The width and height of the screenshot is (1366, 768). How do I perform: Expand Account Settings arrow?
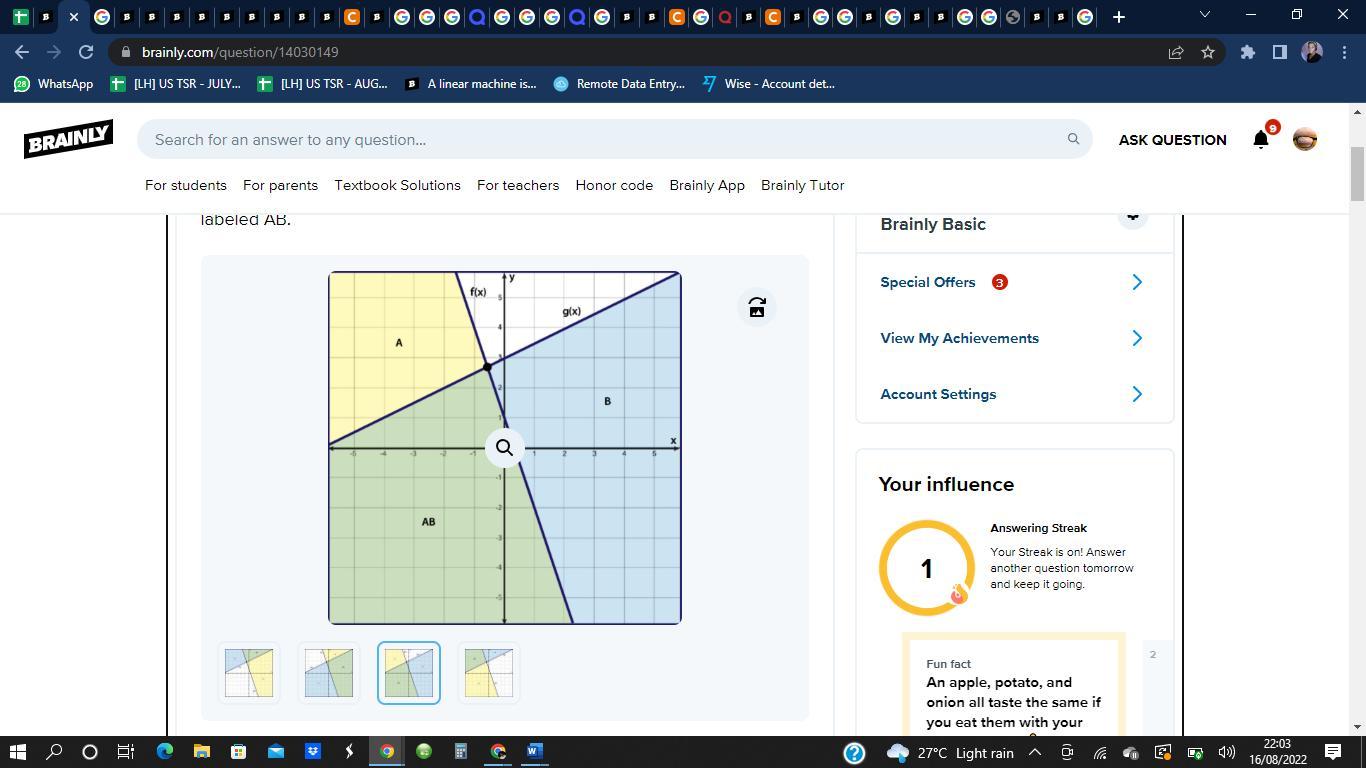click(x=1137, y=394)
